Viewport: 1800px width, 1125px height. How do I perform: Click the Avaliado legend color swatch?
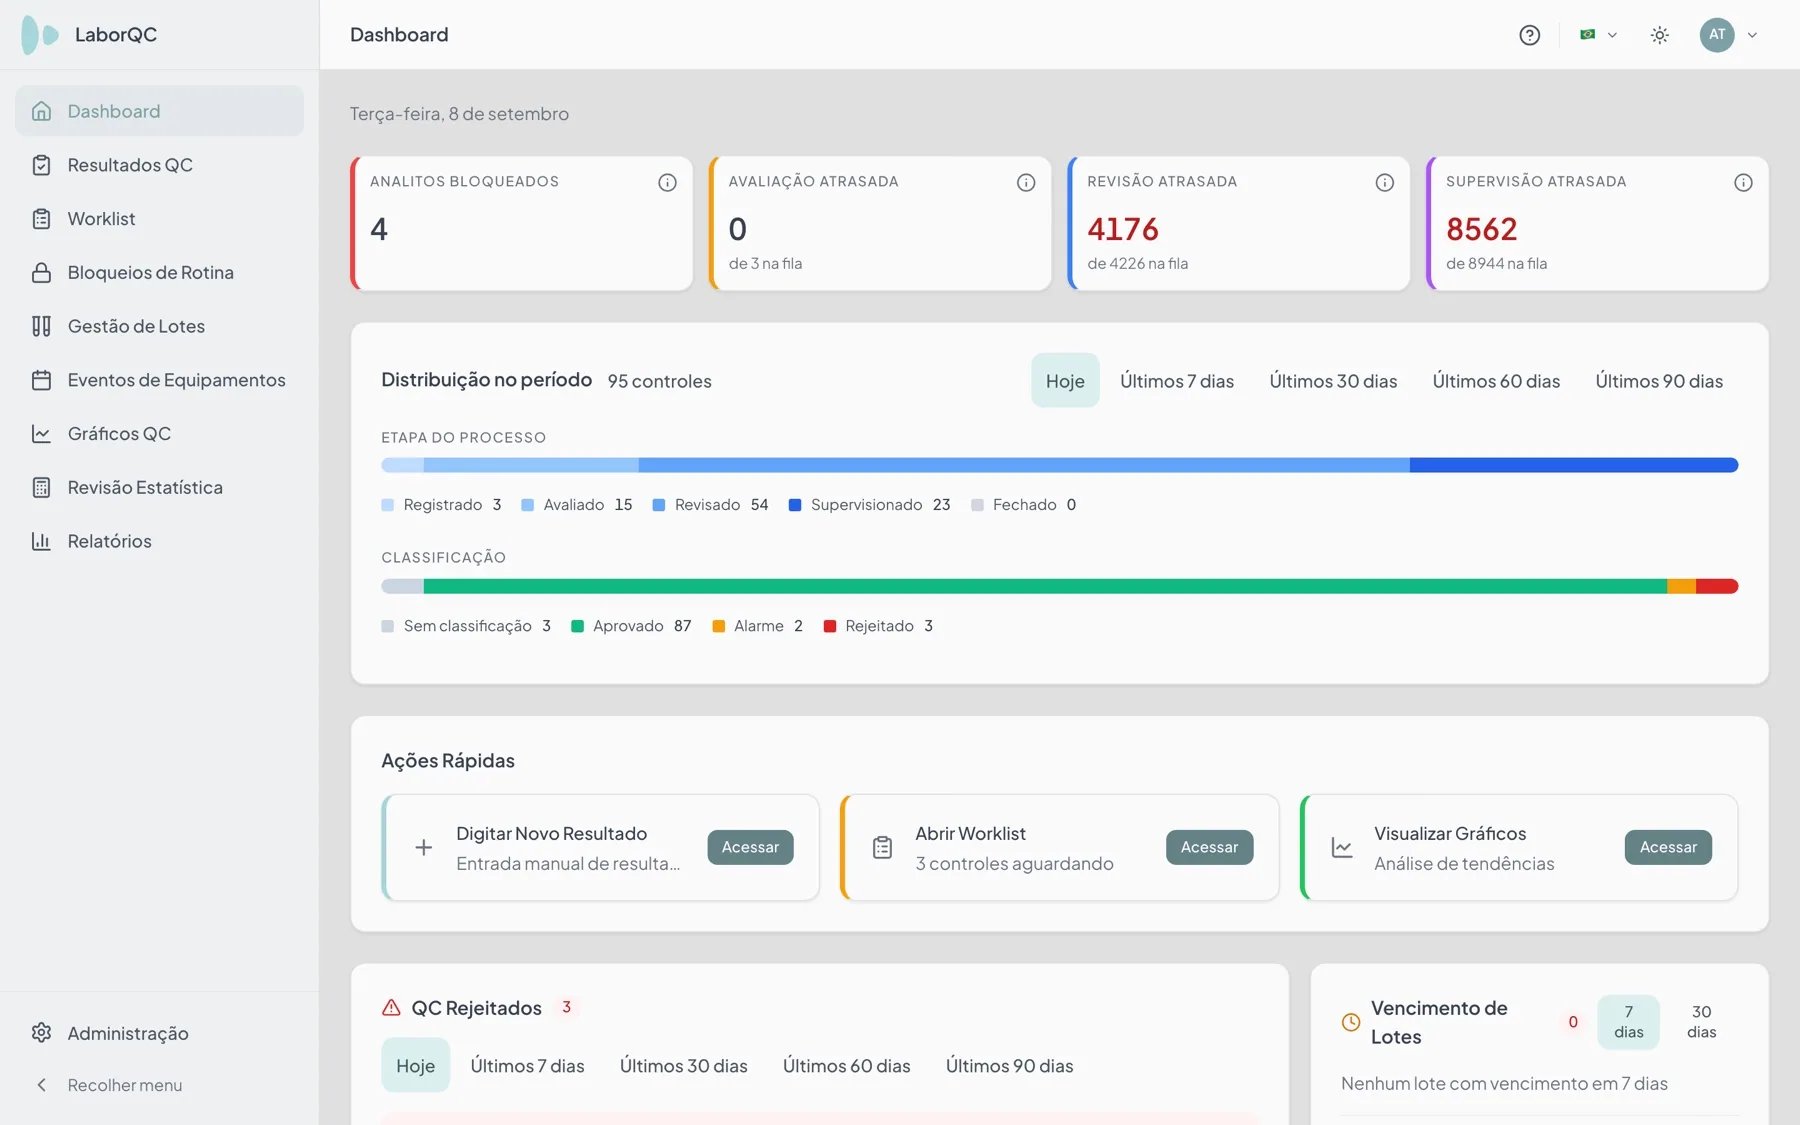528,505
